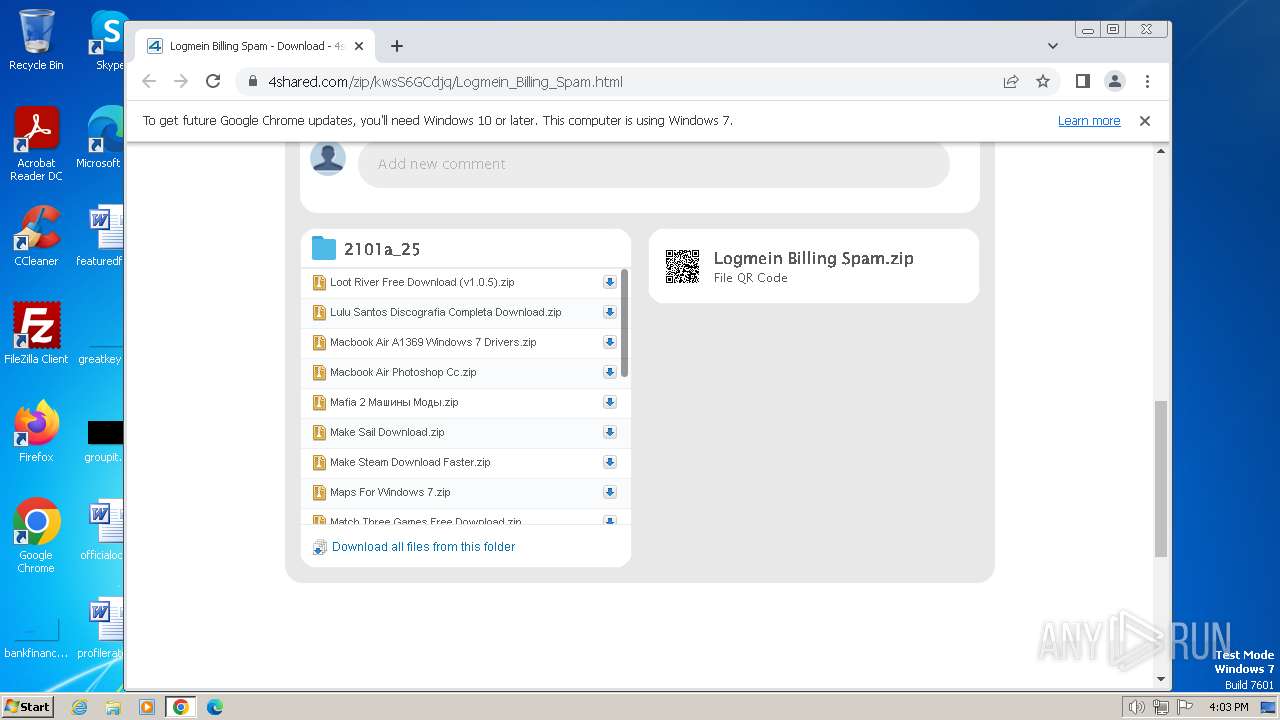Viewport: 1280px width, 720px height.
Task: Open Chrome profile menu
Action: click(x=1115, y=81)
